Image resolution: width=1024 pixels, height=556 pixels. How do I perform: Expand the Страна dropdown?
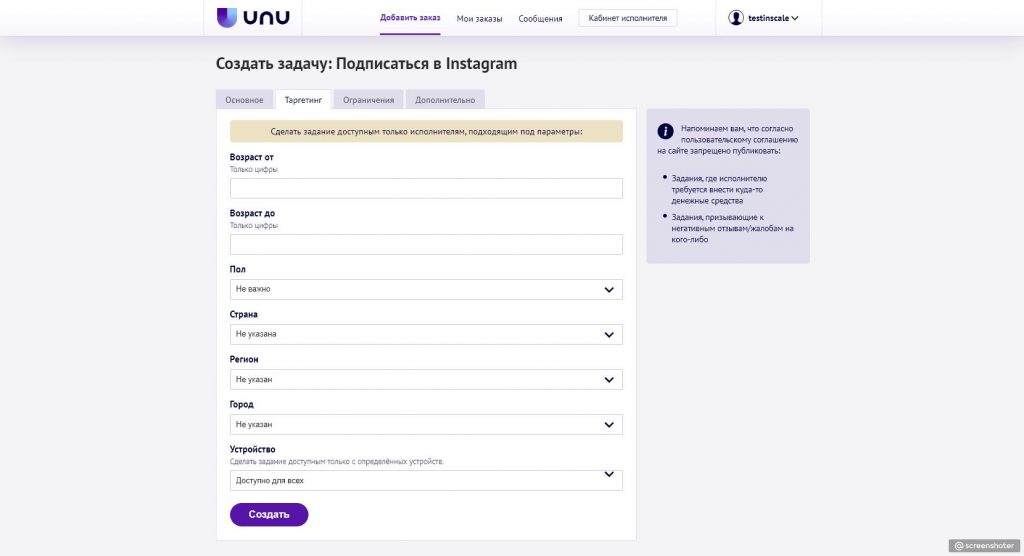426,335
